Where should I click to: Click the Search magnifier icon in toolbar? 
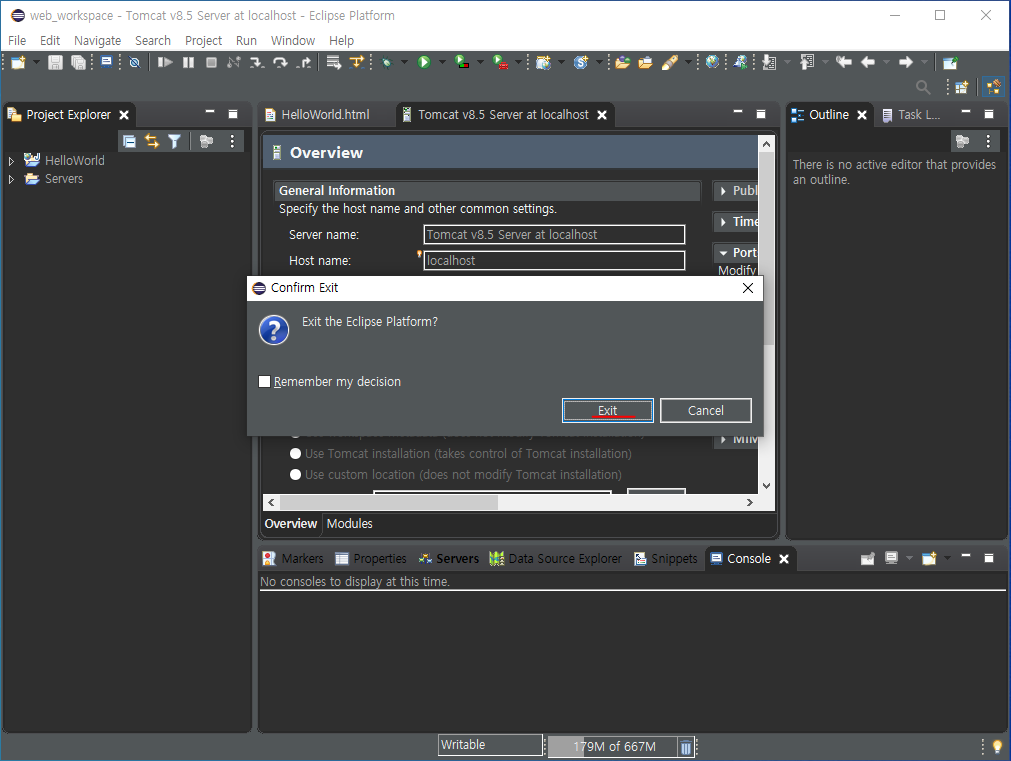click(923, 87)
